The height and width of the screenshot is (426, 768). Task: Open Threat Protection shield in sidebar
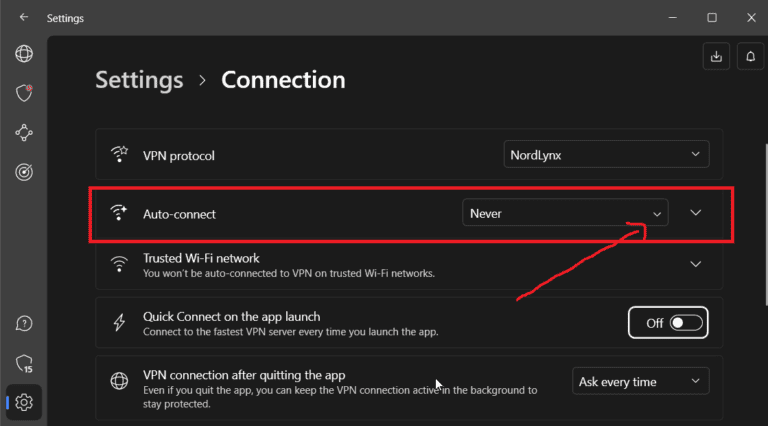(x=24, y=93)
